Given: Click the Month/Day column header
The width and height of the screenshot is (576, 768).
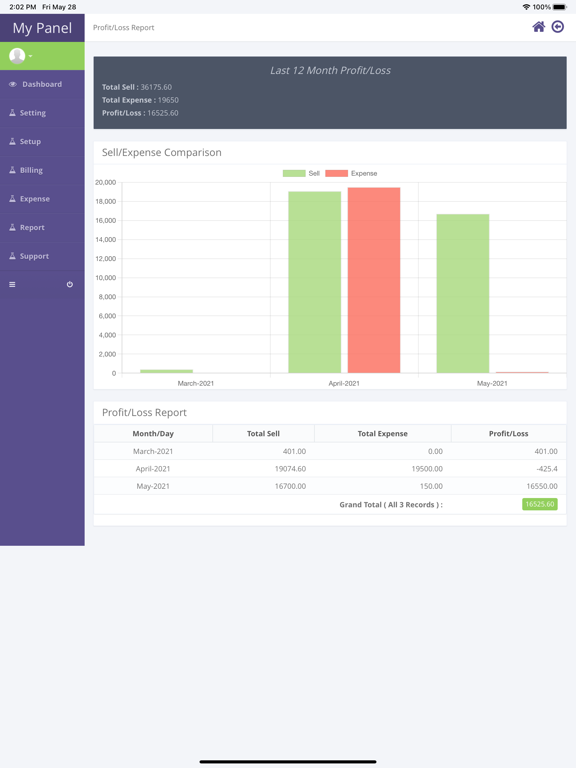Looking at the screenshot, I should (x=153, y=433).
